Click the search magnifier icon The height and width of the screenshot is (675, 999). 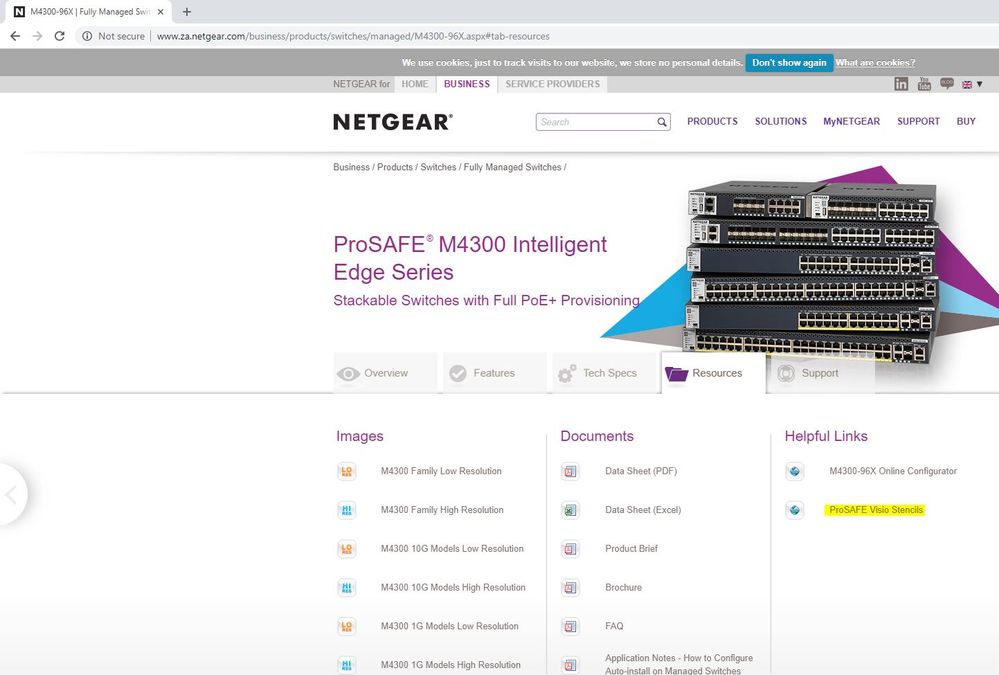[x=662, y=122]
